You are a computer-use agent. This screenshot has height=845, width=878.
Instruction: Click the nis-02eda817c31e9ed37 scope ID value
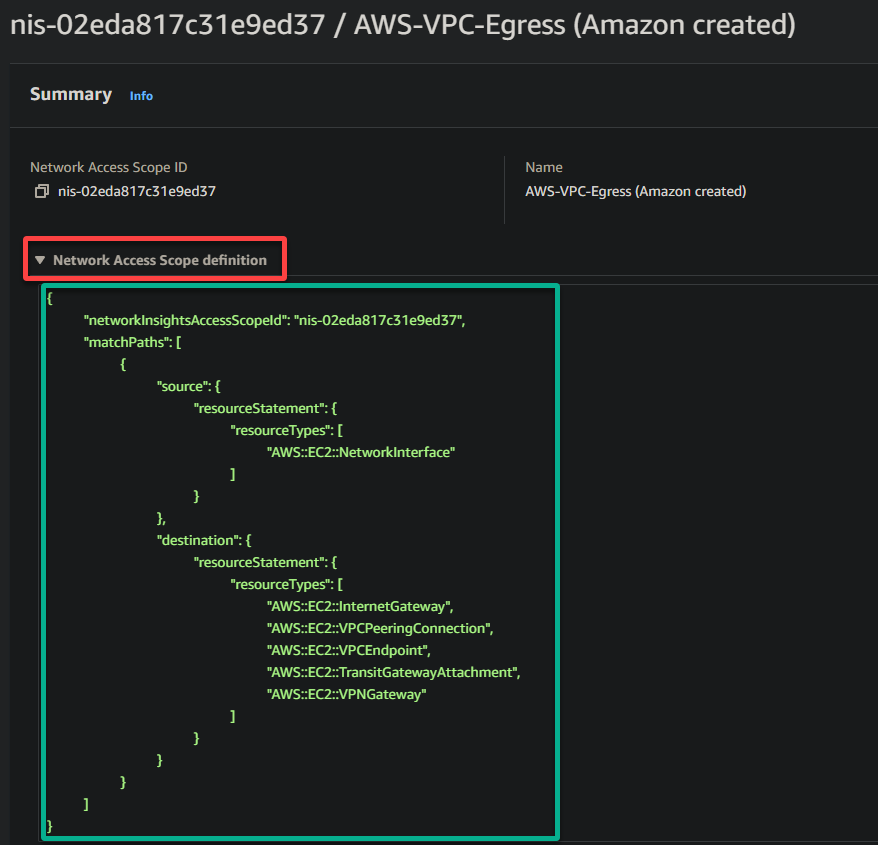coord(137,192)
